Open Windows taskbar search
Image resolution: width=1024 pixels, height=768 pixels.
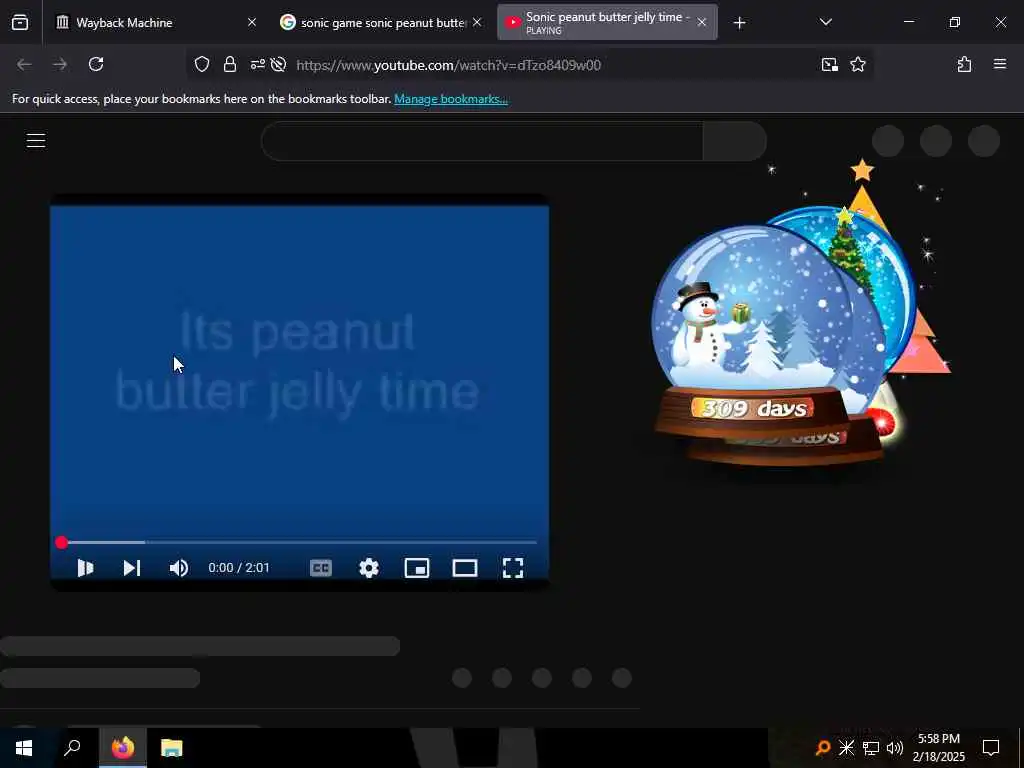click(72, 748)
